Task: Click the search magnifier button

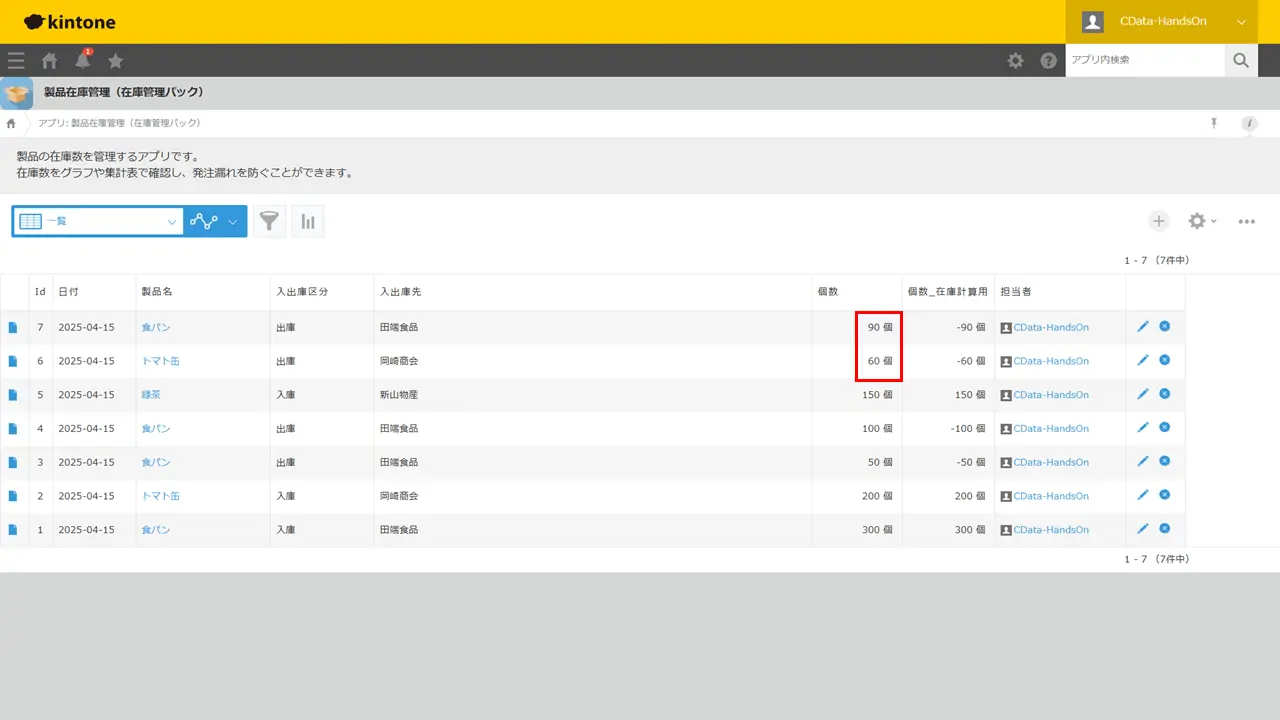Action: (1241, 60)
